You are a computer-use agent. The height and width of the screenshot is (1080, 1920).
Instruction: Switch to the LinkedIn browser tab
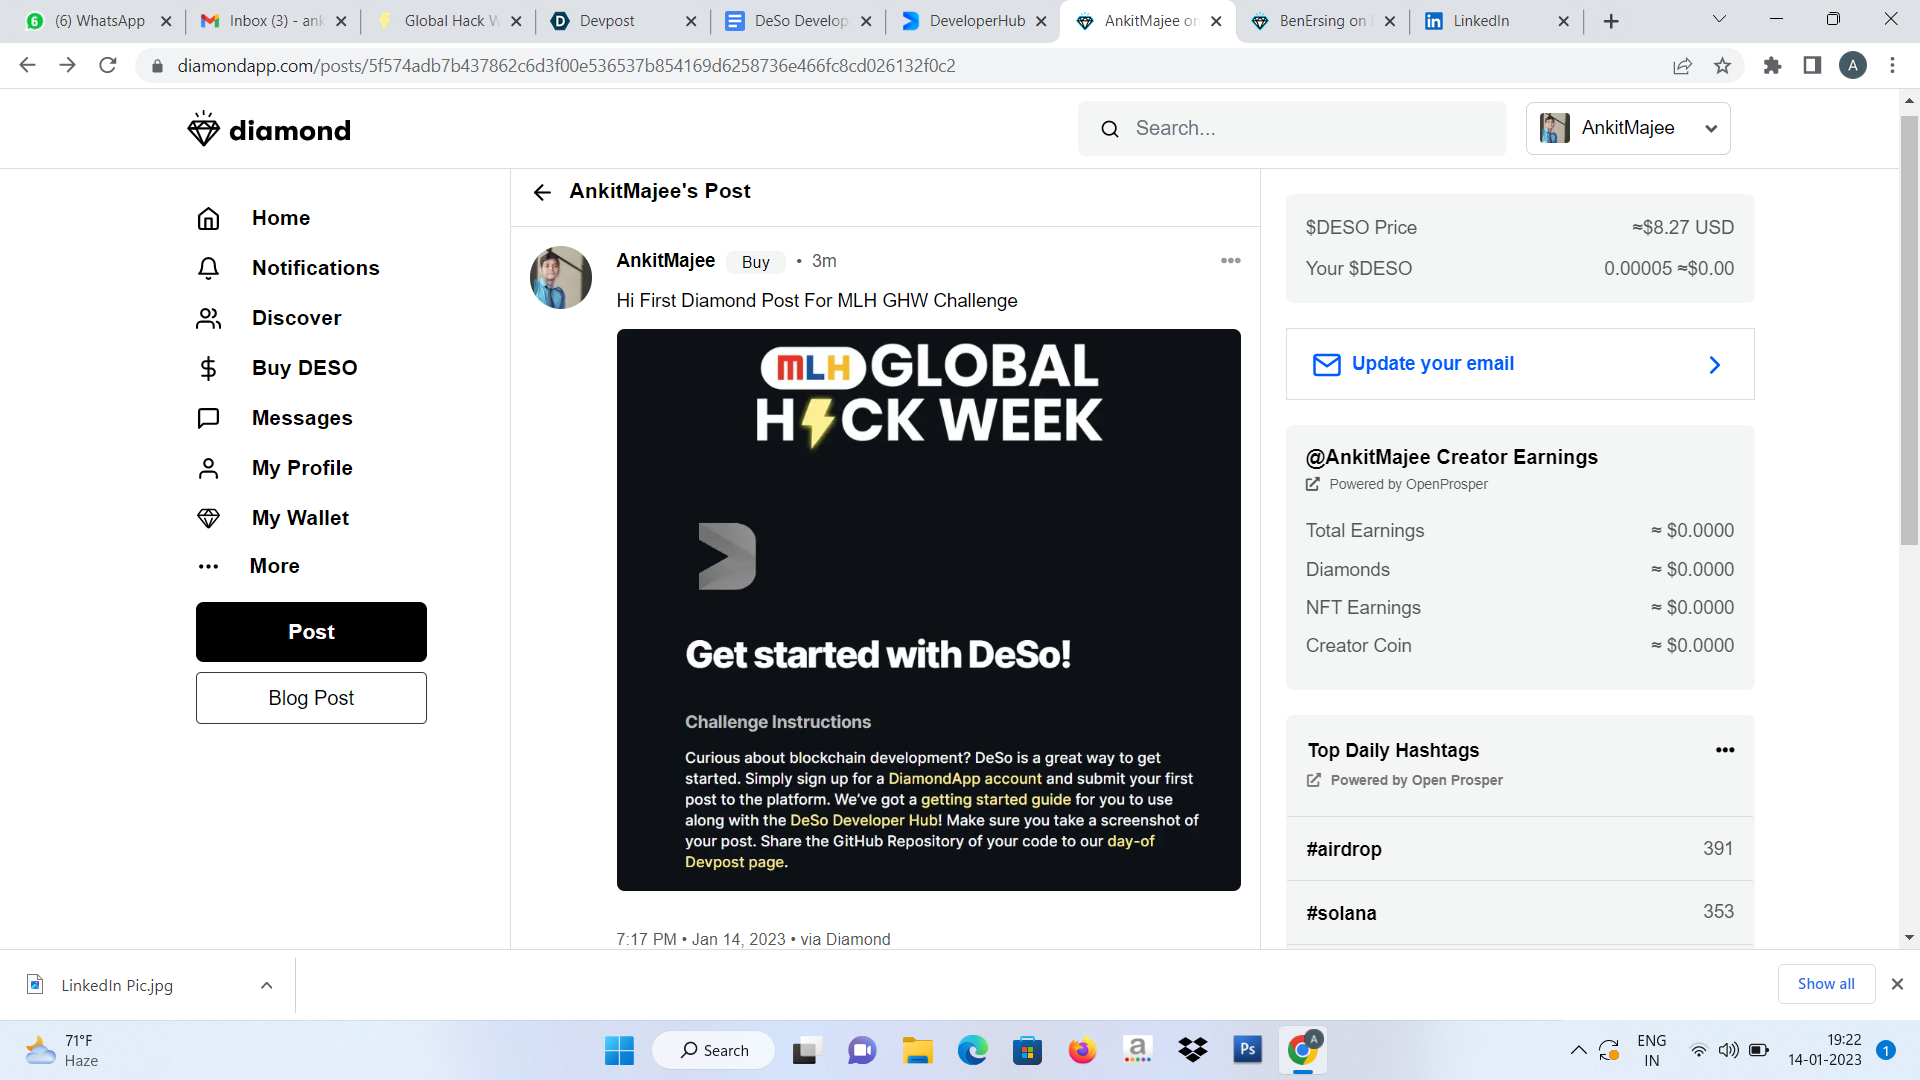pyautogui.click(x=1480, y=21)
